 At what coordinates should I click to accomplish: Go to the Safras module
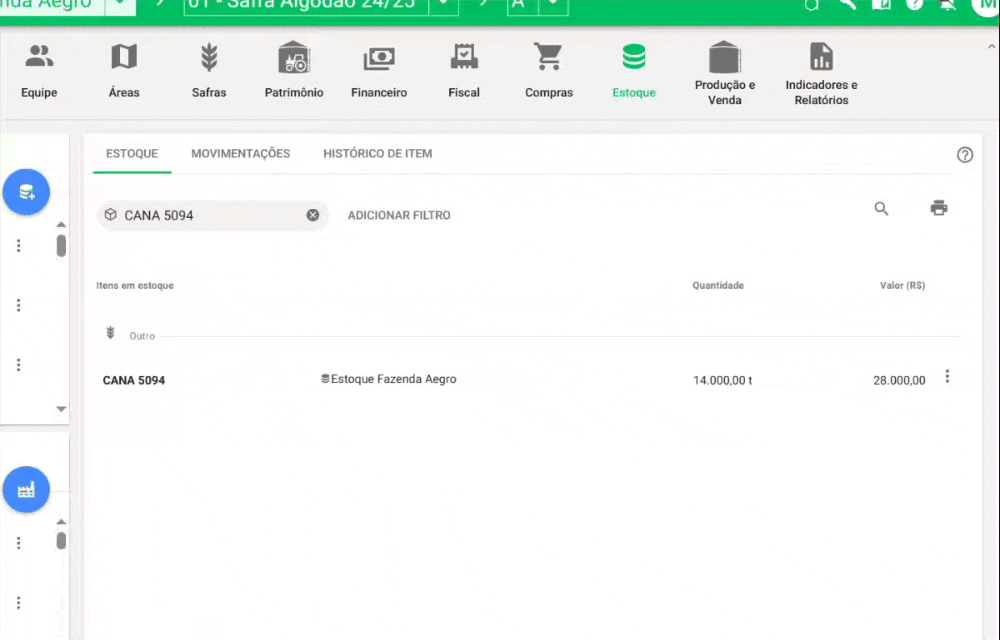(x=209, y=70)
